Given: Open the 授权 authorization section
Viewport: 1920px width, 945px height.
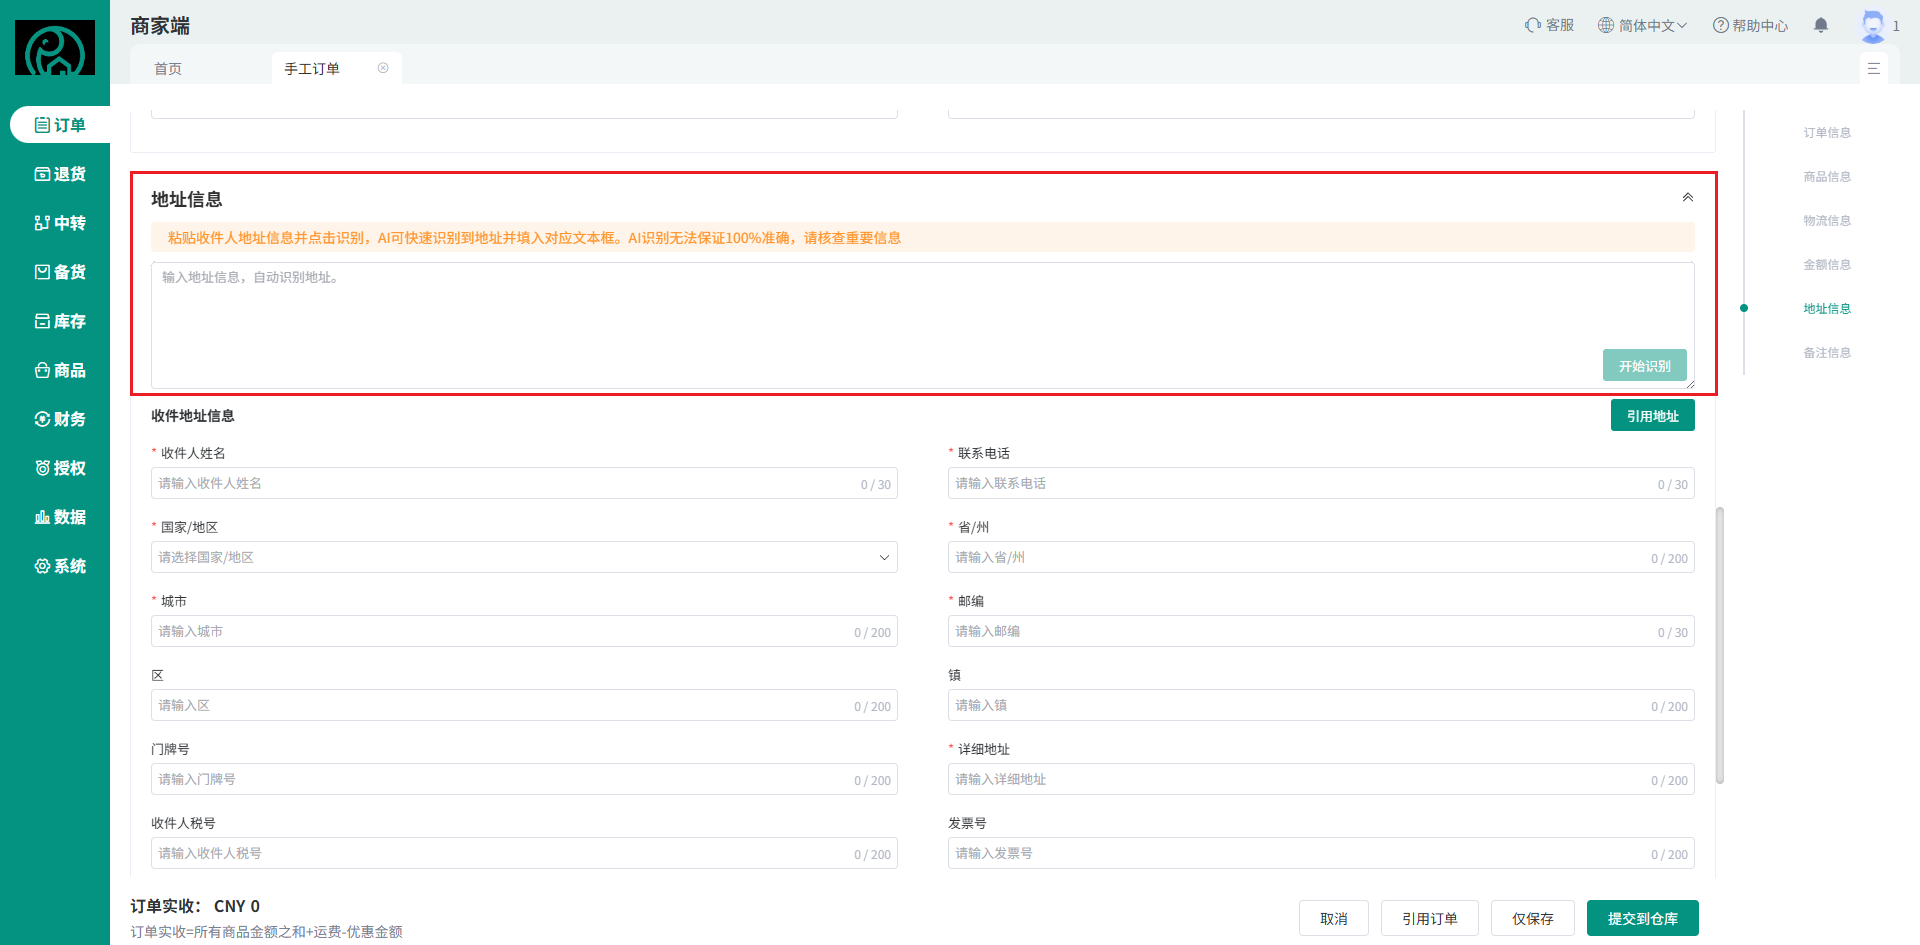Looking at the screenshot, I should [60, 468].
